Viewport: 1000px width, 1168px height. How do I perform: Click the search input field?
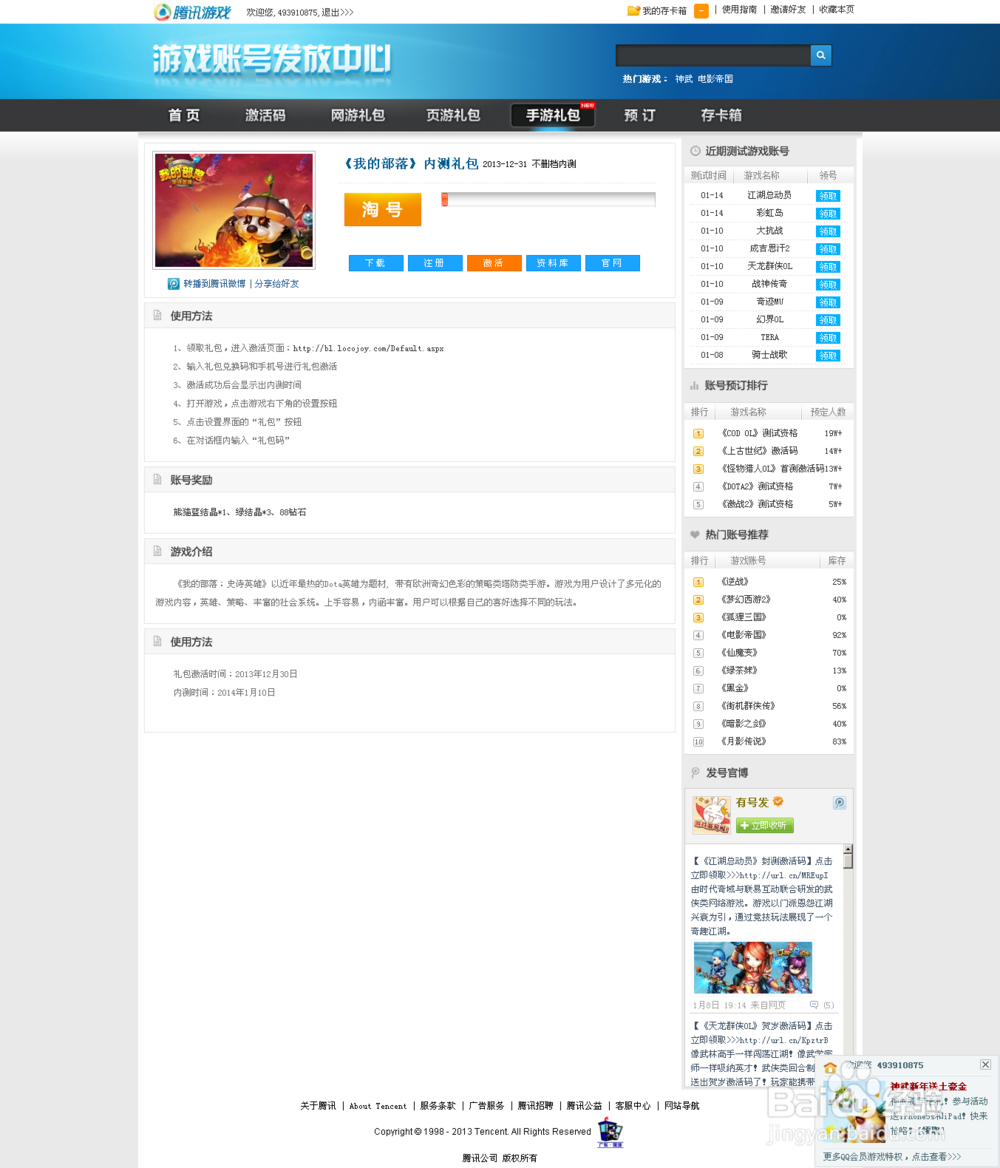click(x=713, y=55)
